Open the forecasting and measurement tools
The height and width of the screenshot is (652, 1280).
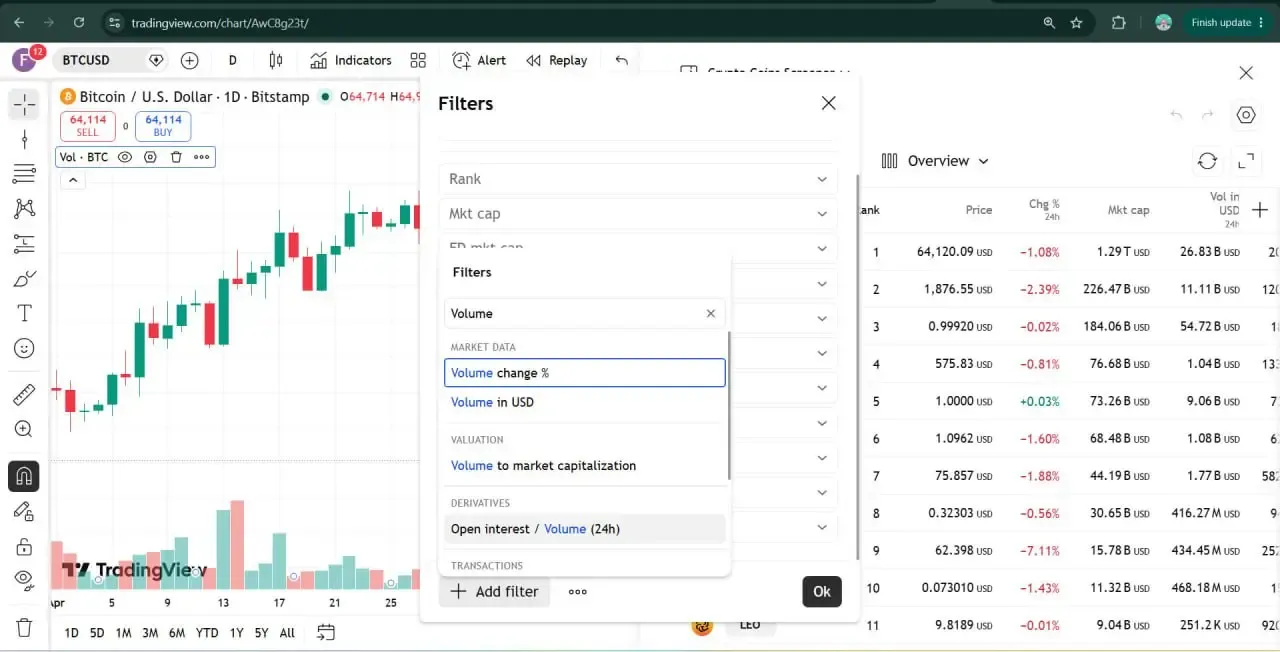pos(24,243)
